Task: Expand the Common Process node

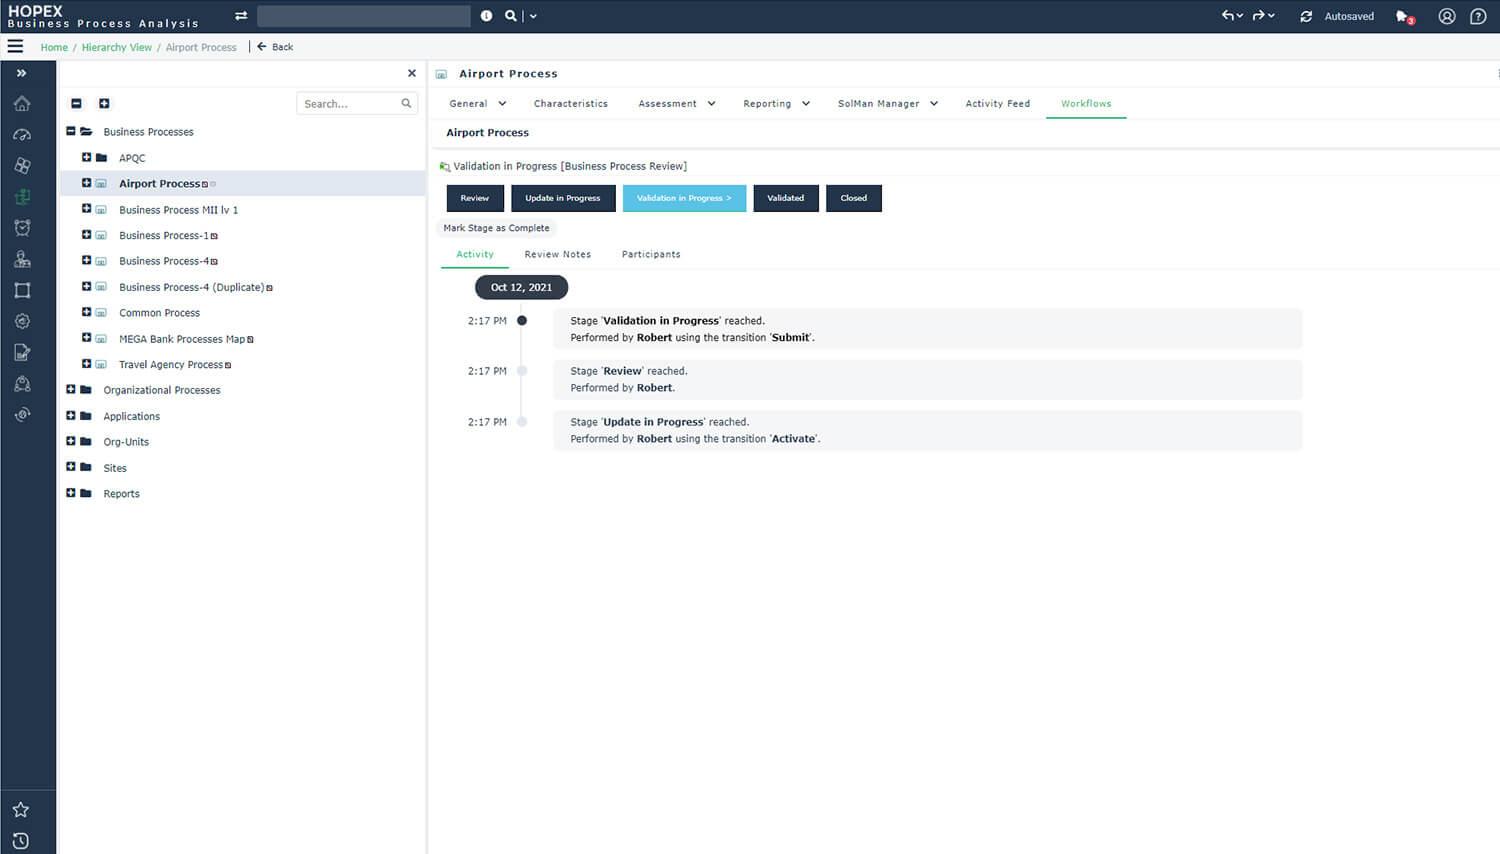Action: (x=86, y=312)
